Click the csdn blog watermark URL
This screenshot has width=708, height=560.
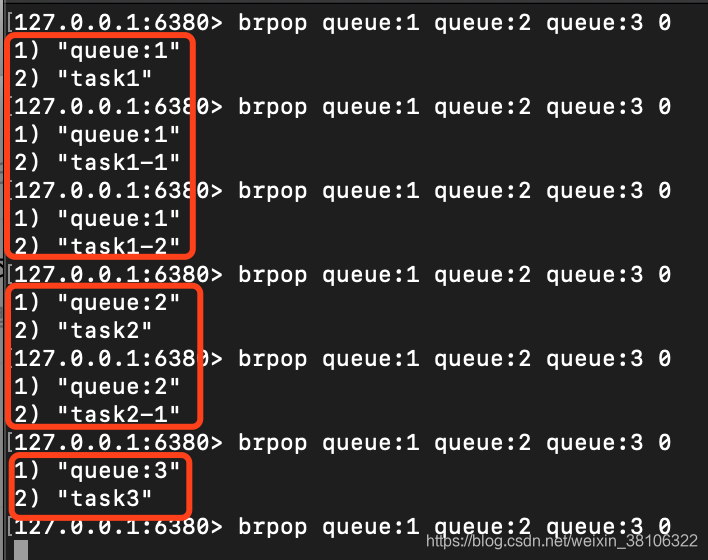(562, 541)
